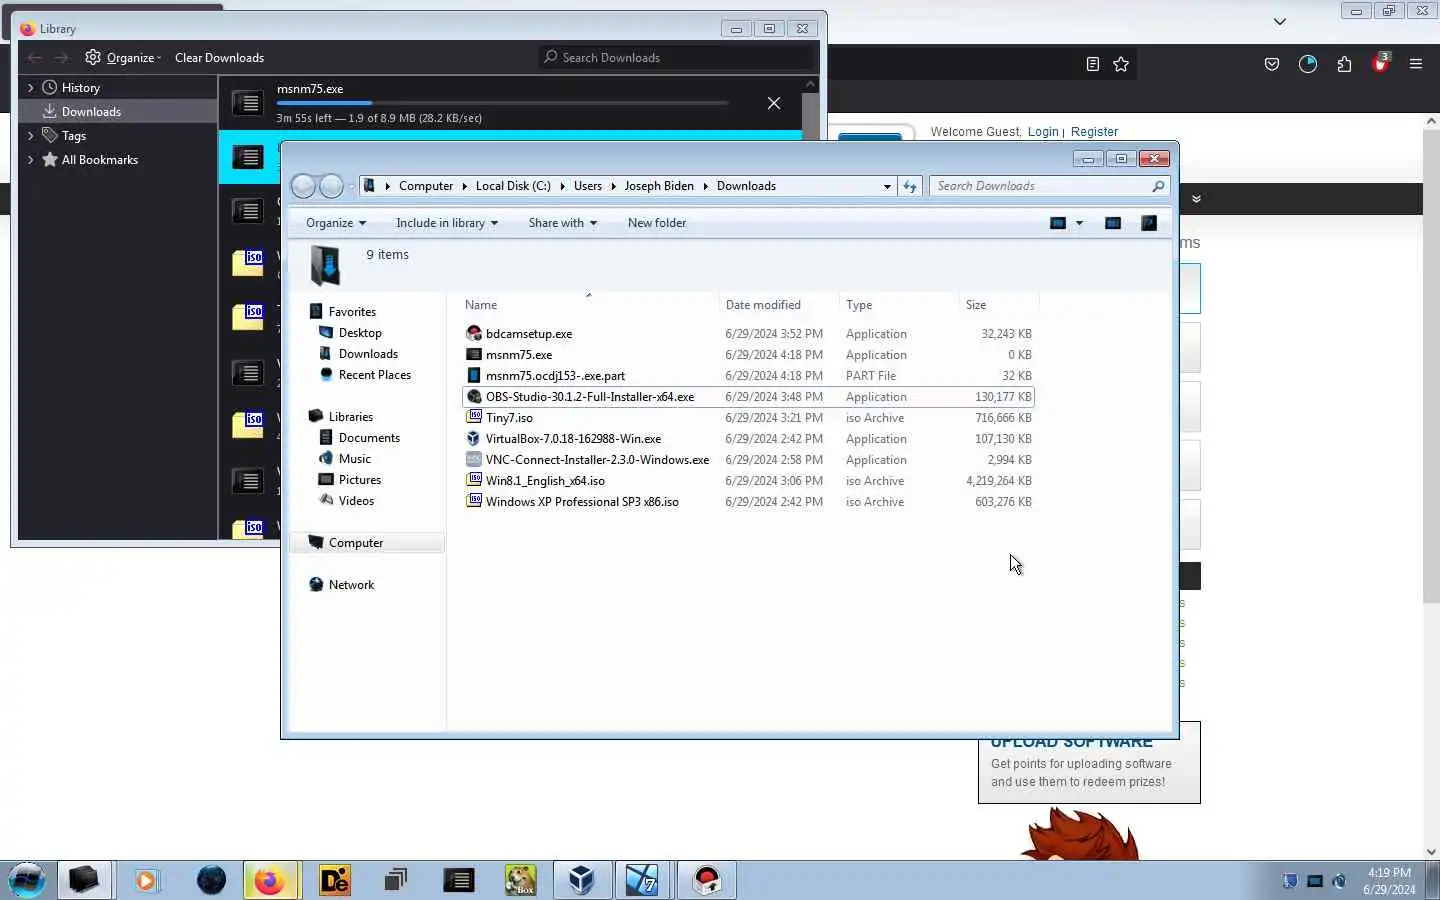1440x900 pixels.
Task: Click Explorer forward navigation button
Action: pos(331,186)
